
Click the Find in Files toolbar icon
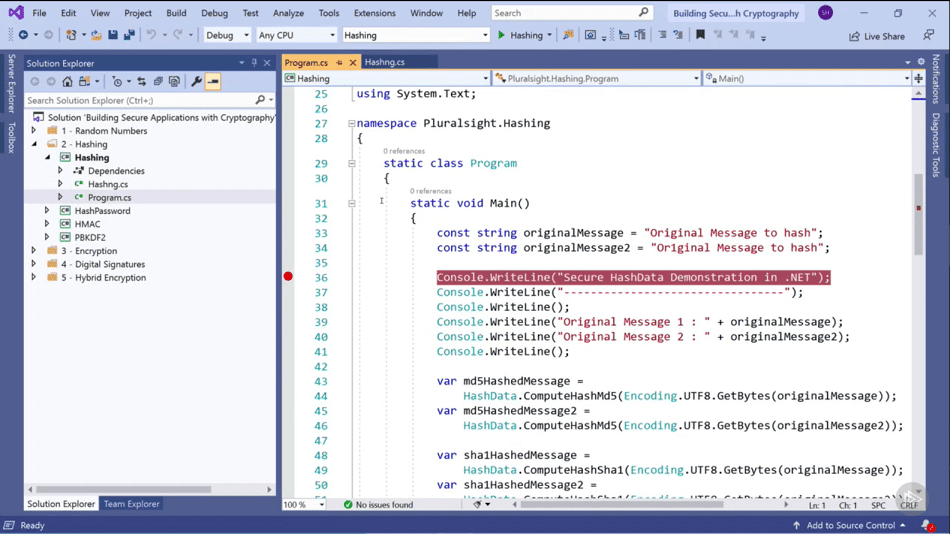click(568, 35)
